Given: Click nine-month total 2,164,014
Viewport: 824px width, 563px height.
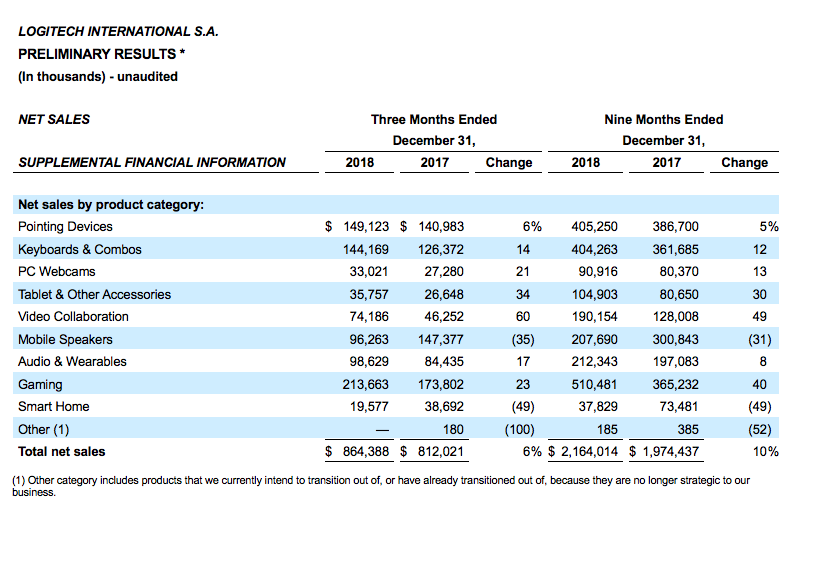Looking at the screenshot, I should point(589,452).
